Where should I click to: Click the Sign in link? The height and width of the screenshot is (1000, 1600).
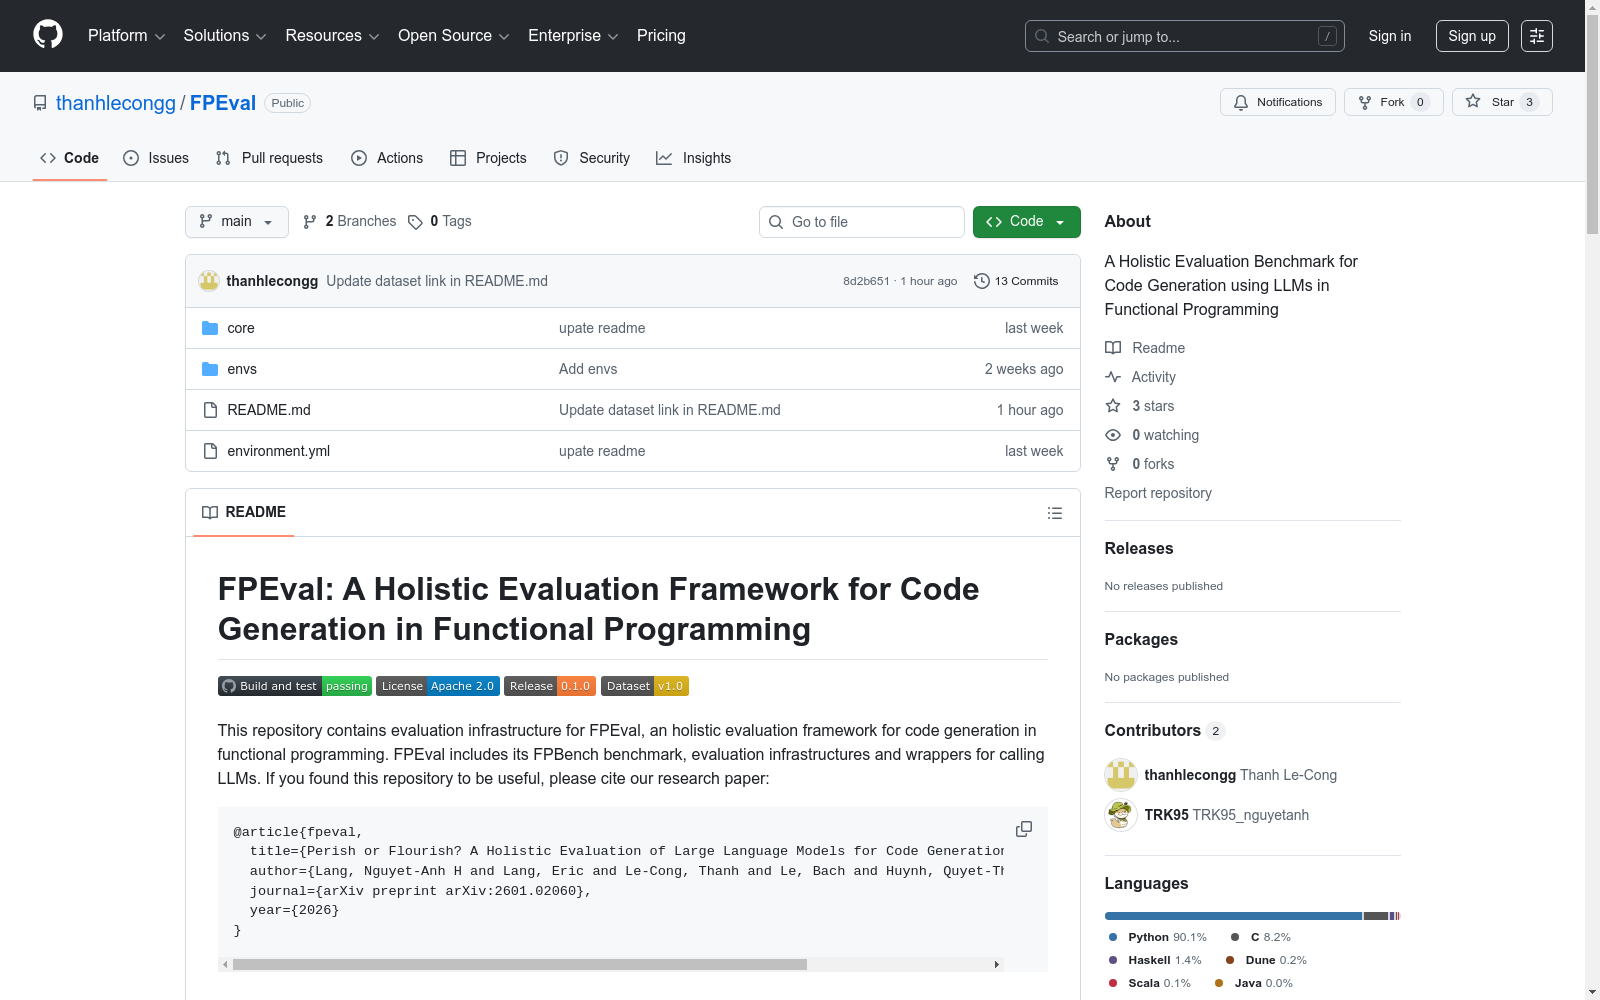(1390, 36)
